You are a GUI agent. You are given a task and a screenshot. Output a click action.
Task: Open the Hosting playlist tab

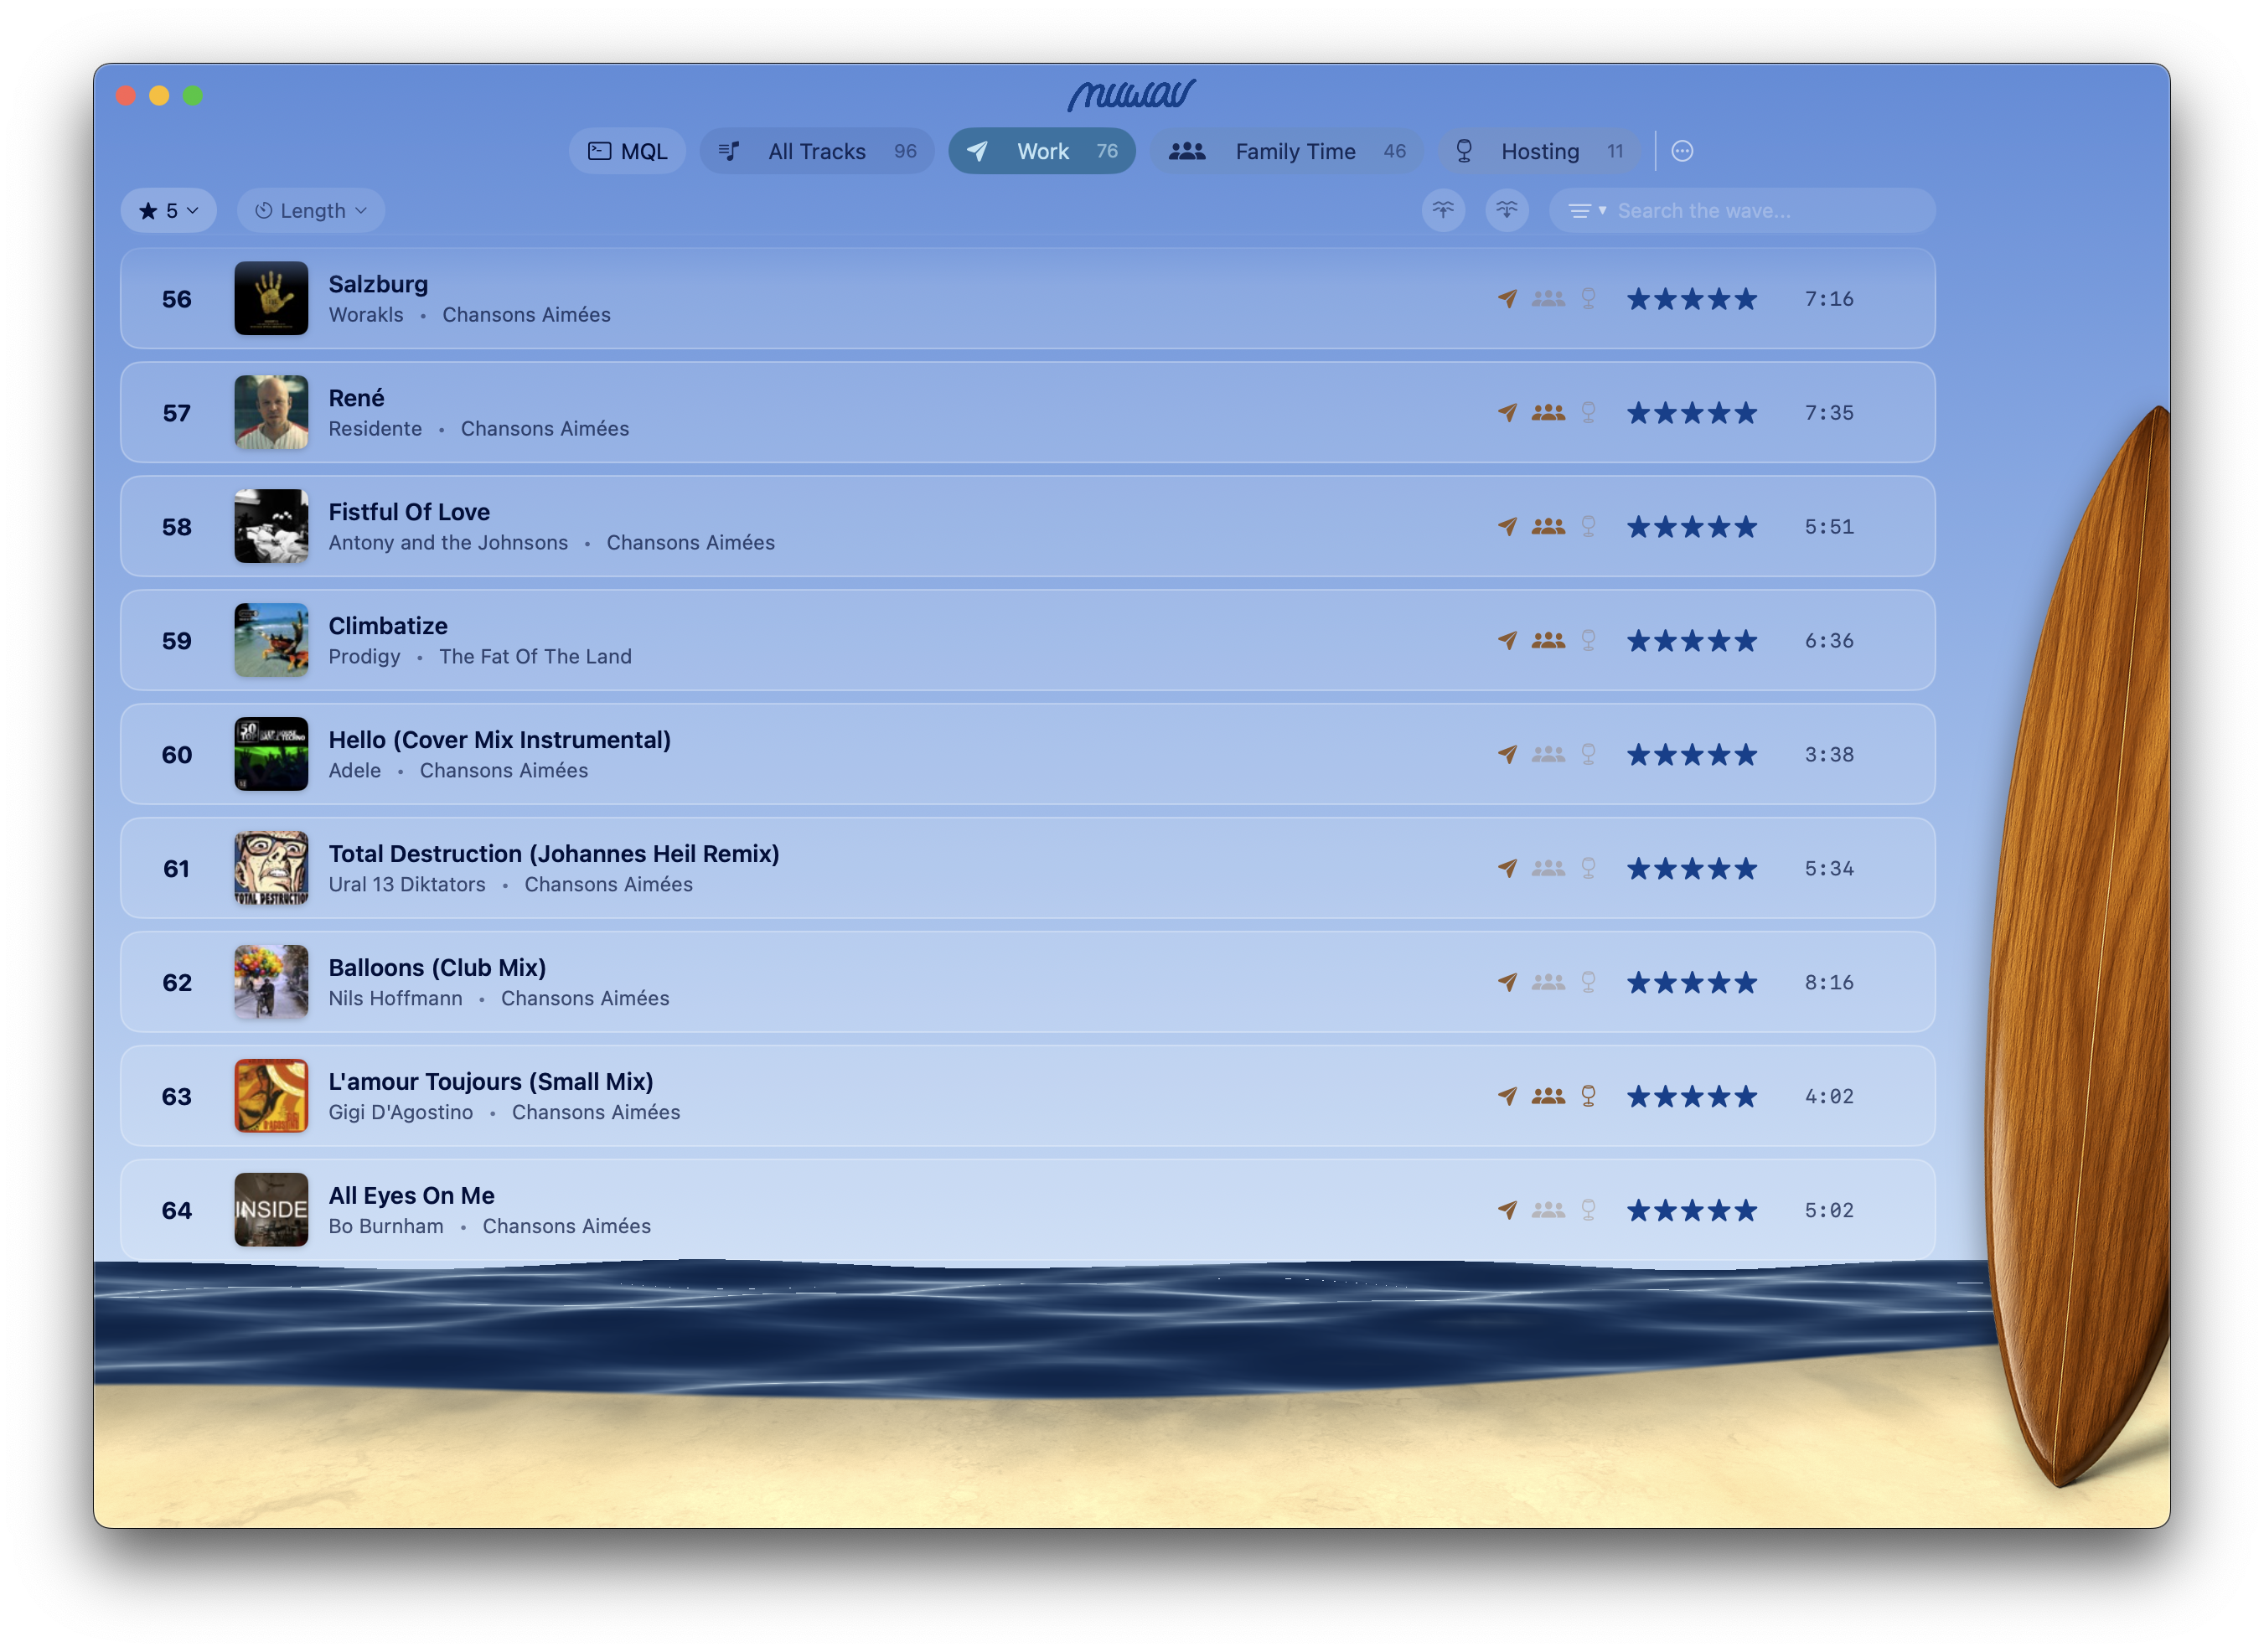(1538, 151)
